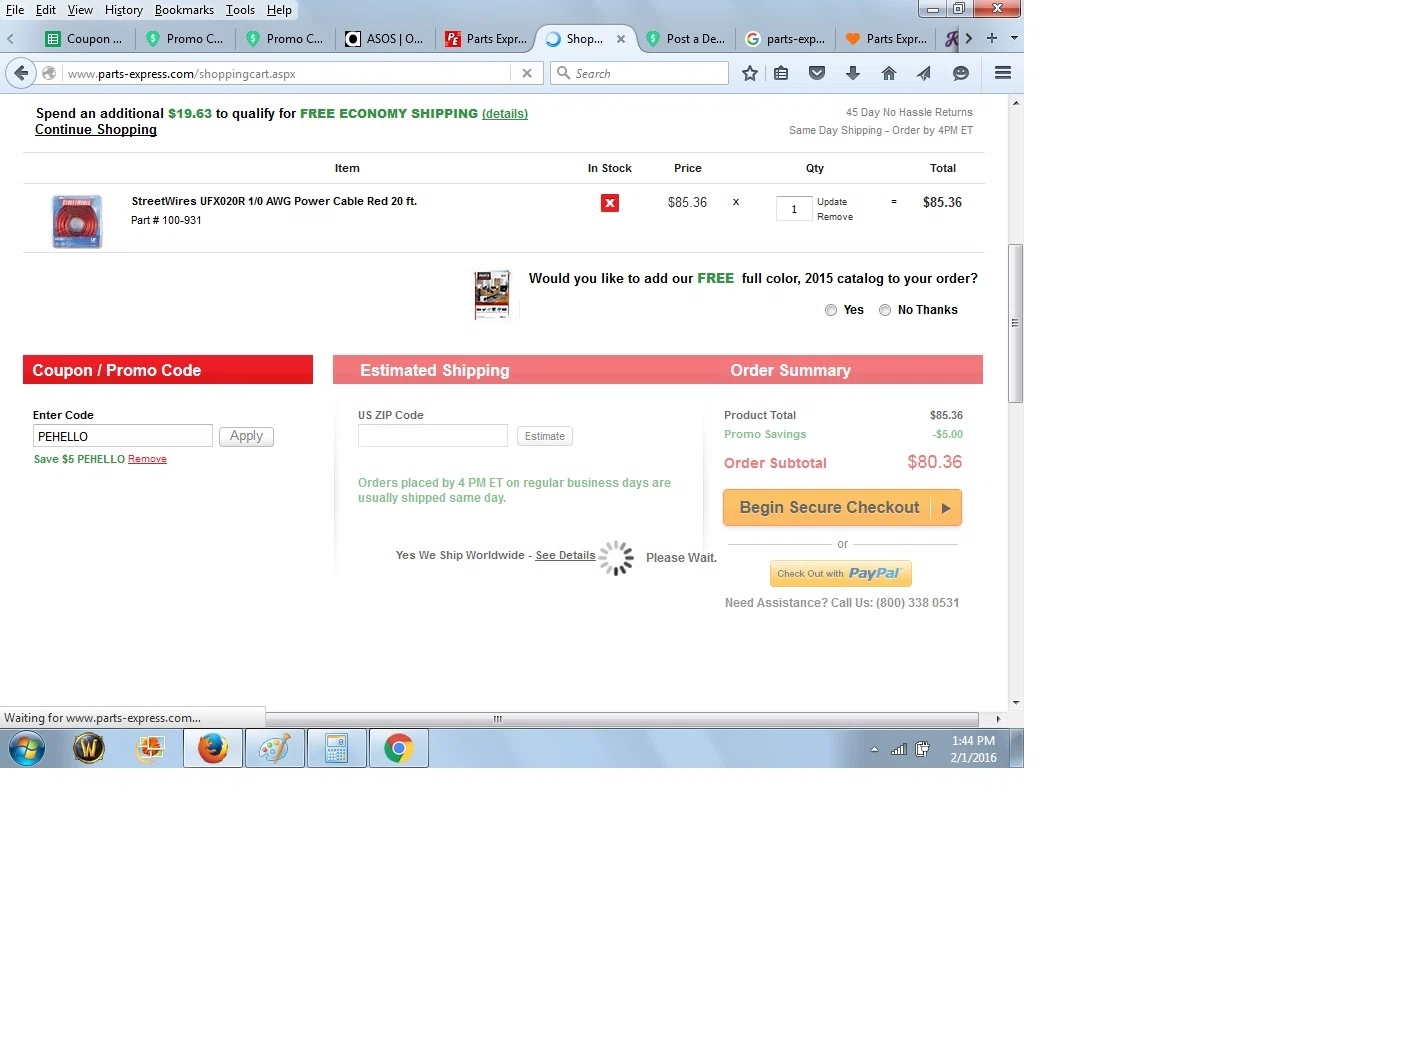1422x1064 pixels.
Task: Open Windows Media Center taskbar icon
Action: 151,748
